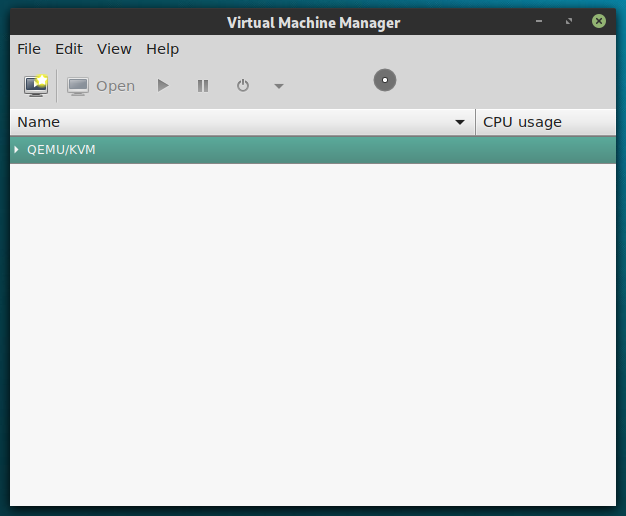
Task: Open the File menu
Action: [x=29, y=49]
